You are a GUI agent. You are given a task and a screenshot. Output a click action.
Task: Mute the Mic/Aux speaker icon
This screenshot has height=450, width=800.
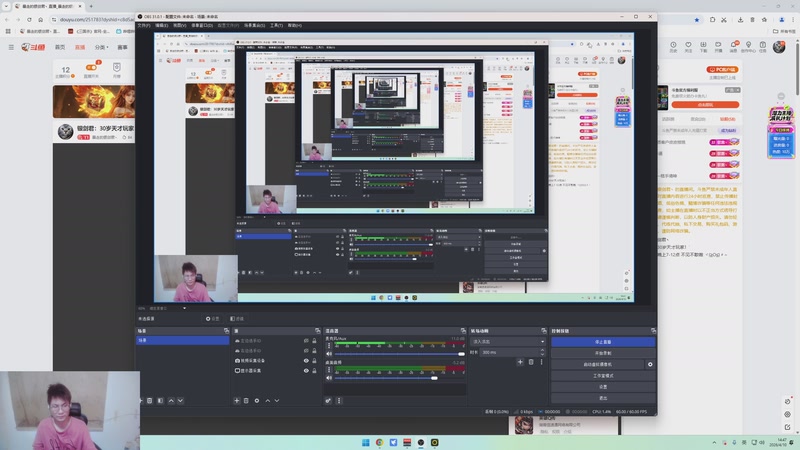pos(329,354)
